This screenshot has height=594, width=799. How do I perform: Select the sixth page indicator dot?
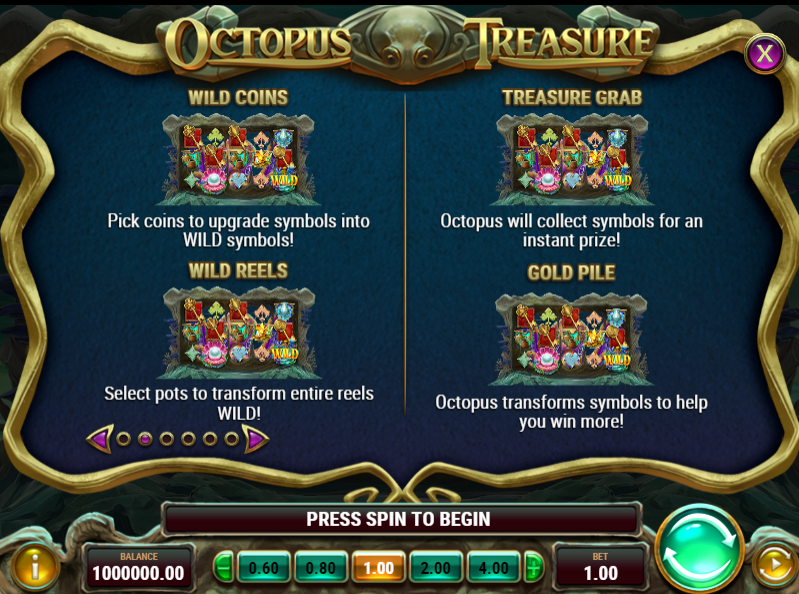(231, 439)
